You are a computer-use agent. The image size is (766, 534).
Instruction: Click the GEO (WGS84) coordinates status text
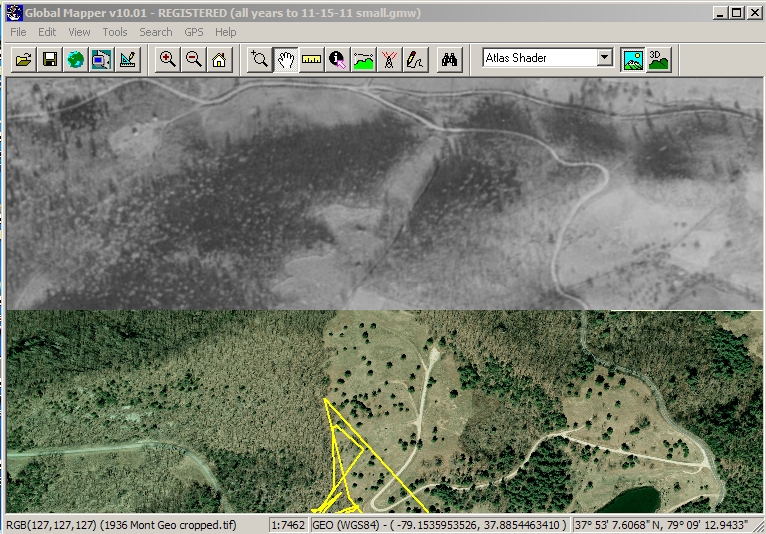pos(439,525)
